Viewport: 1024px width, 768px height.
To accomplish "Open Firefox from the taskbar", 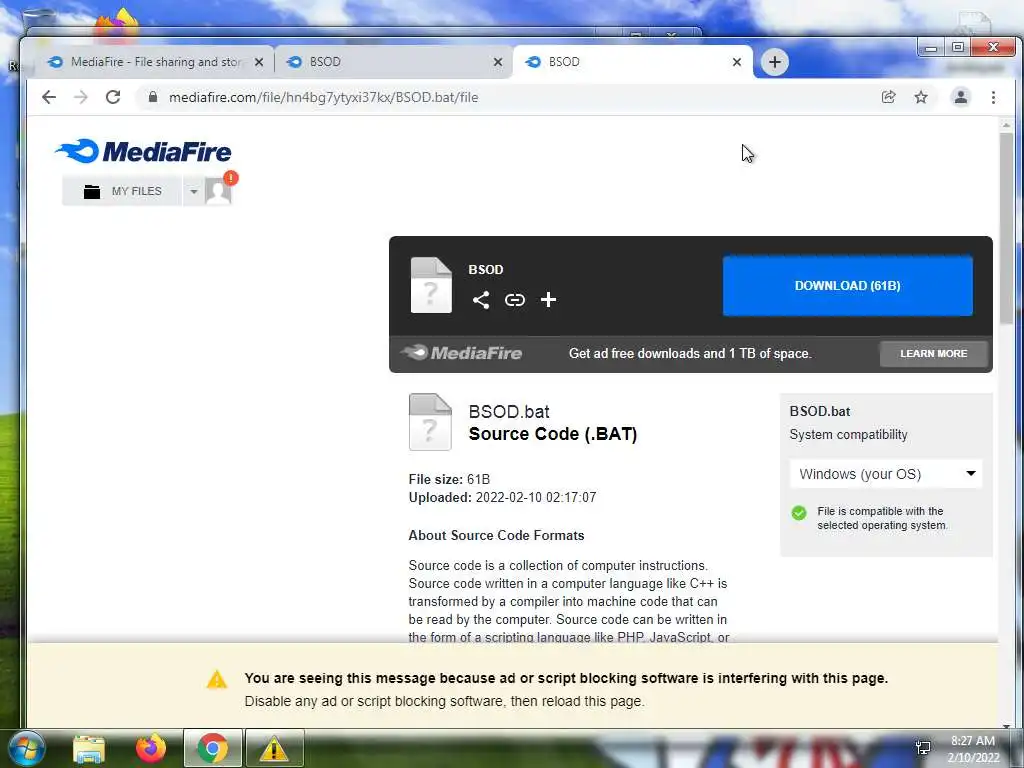I will click(151, 748).
